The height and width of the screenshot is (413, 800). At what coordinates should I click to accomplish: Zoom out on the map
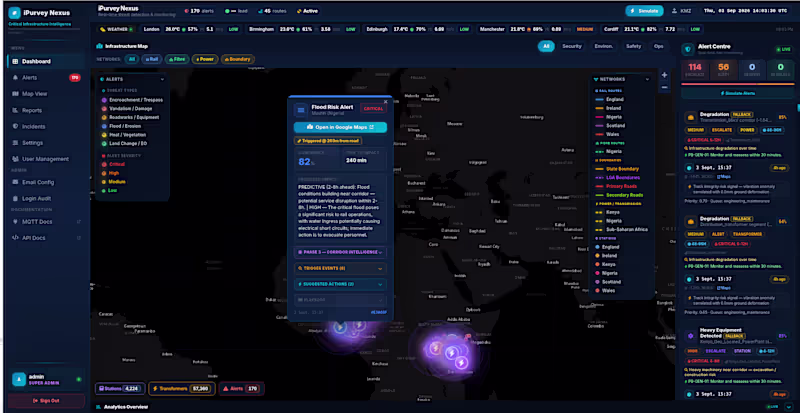664,87
